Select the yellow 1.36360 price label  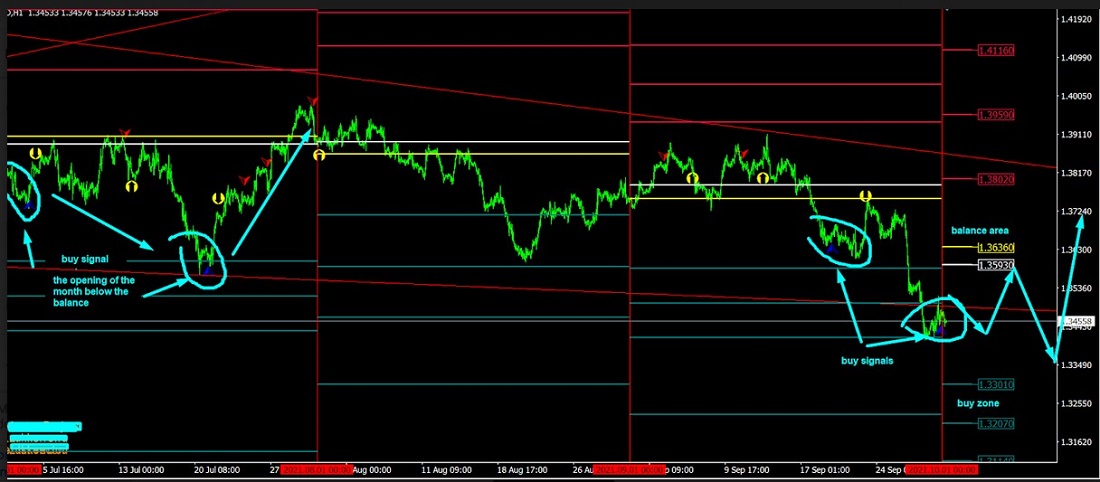(x=994, y=247)
